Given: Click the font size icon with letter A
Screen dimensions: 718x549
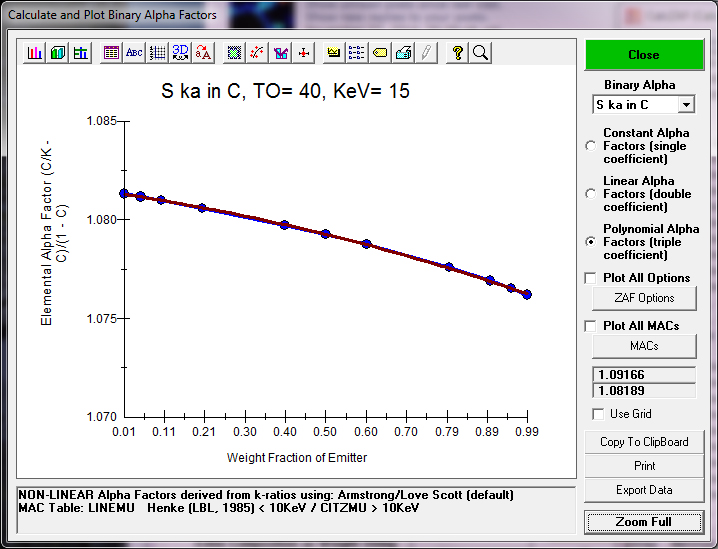Looking at the screenshot, I should tap(203, 53).
